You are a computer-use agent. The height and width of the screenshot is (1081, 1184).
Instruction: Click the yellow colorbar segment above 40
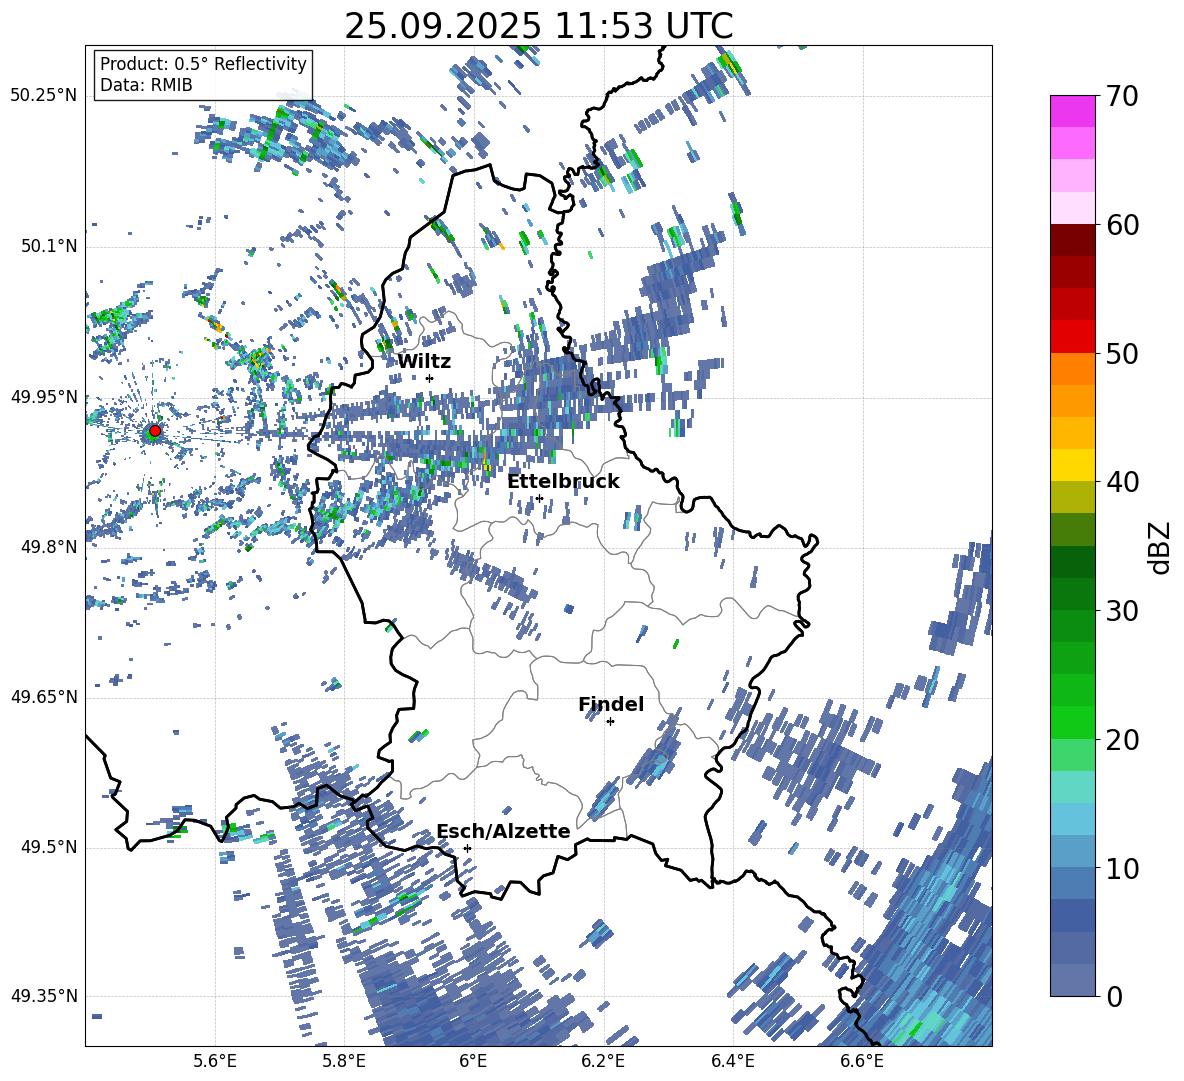click(x=1072, y=465)
